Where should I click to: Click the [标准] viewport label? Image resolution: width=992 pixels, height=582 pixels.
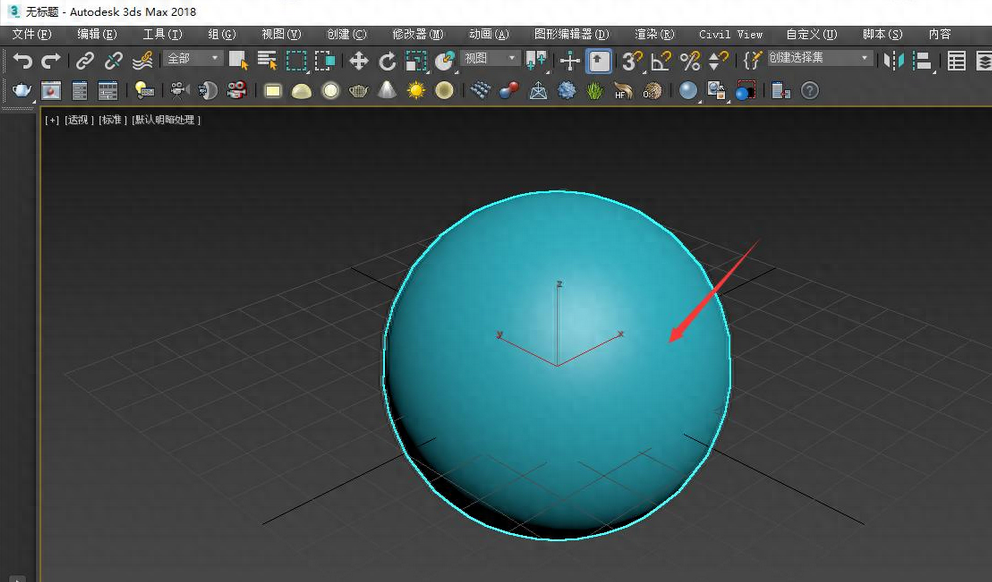[113, 120]
